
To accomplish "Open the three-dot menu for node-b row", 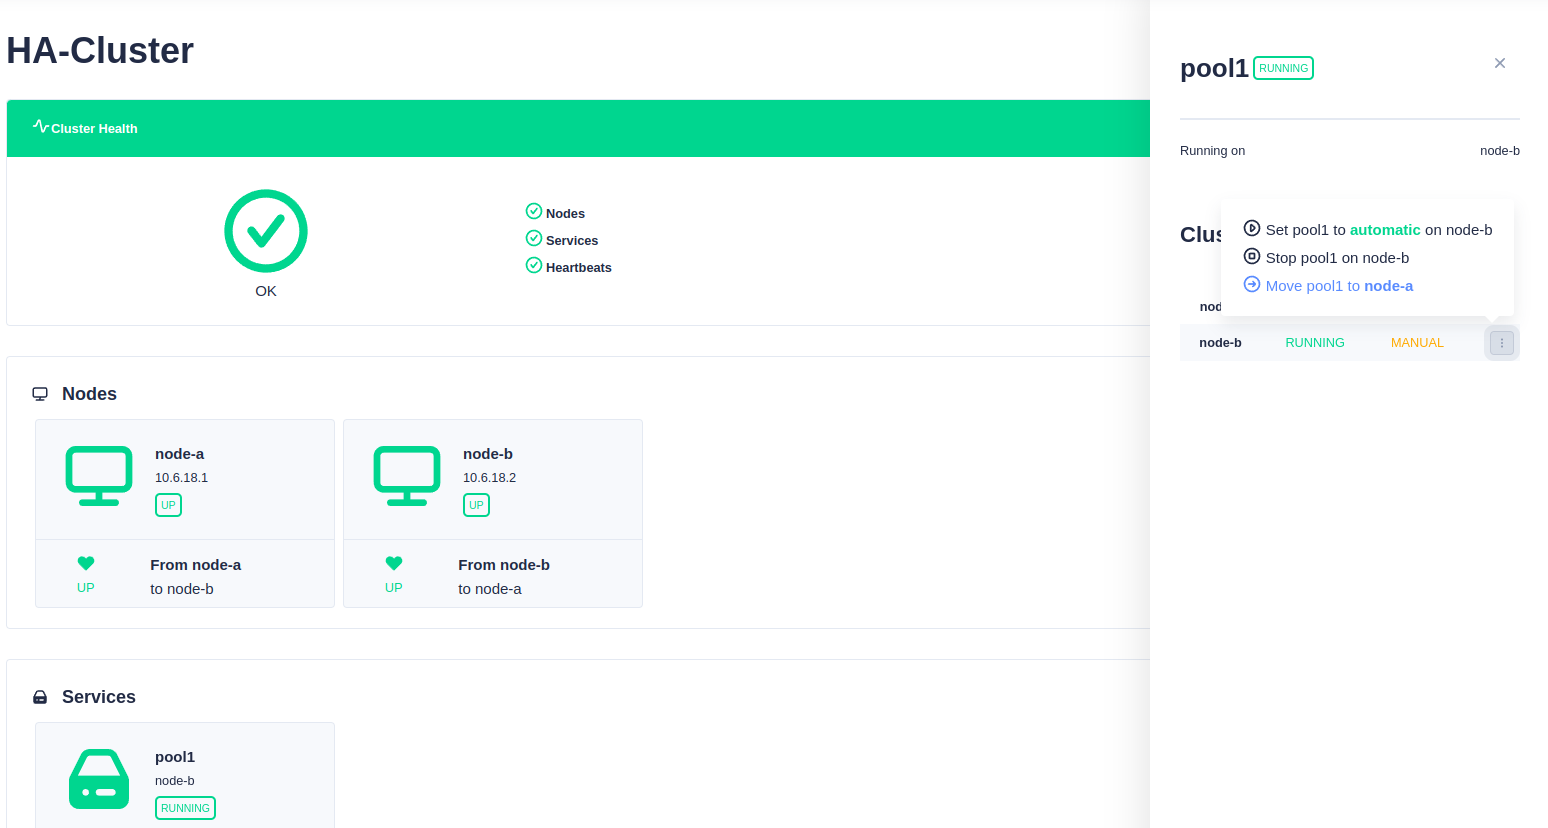I will (1501, 343).
